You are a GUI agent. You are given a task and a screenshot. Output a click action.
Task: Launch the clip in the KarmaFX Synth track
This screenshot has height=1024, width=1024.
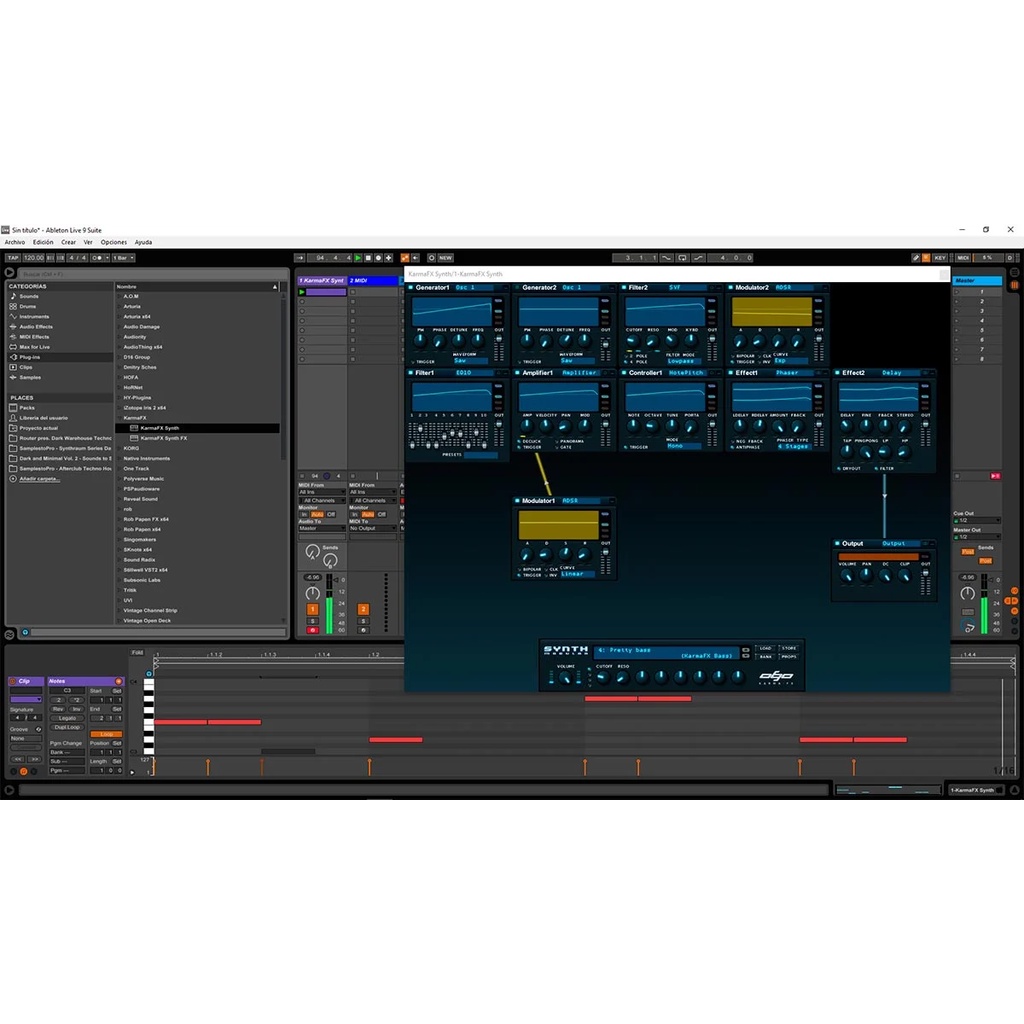(302, 292)
